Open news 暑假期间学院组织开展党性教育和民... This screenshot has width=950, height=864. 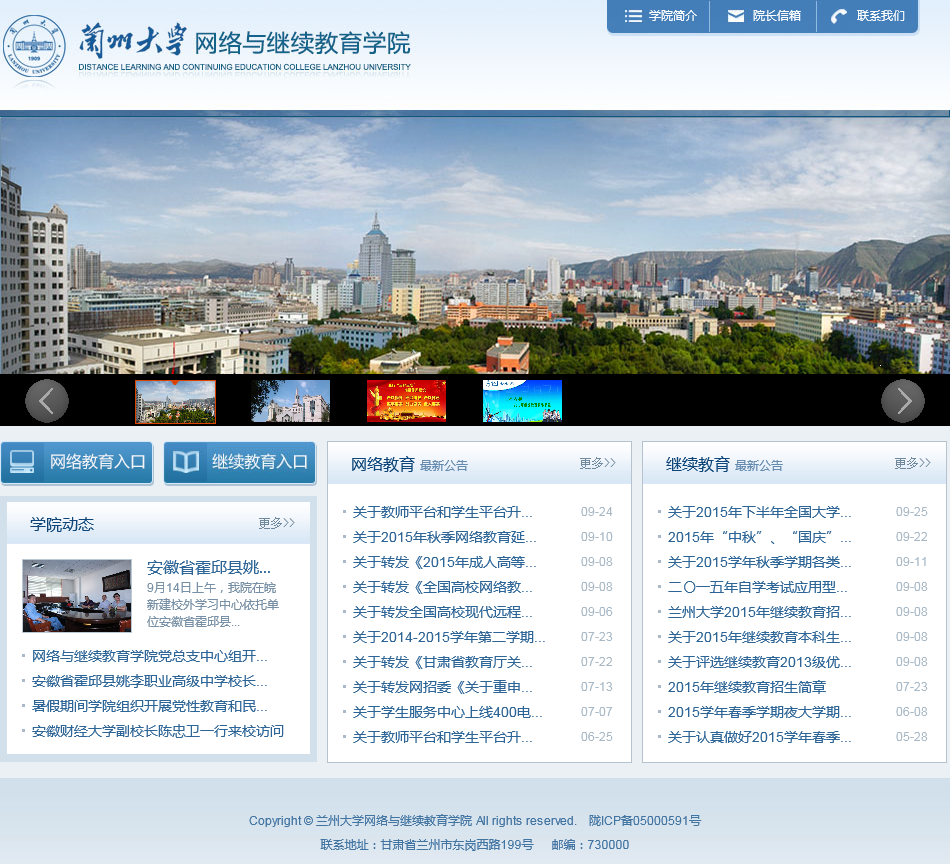point(150,706)
